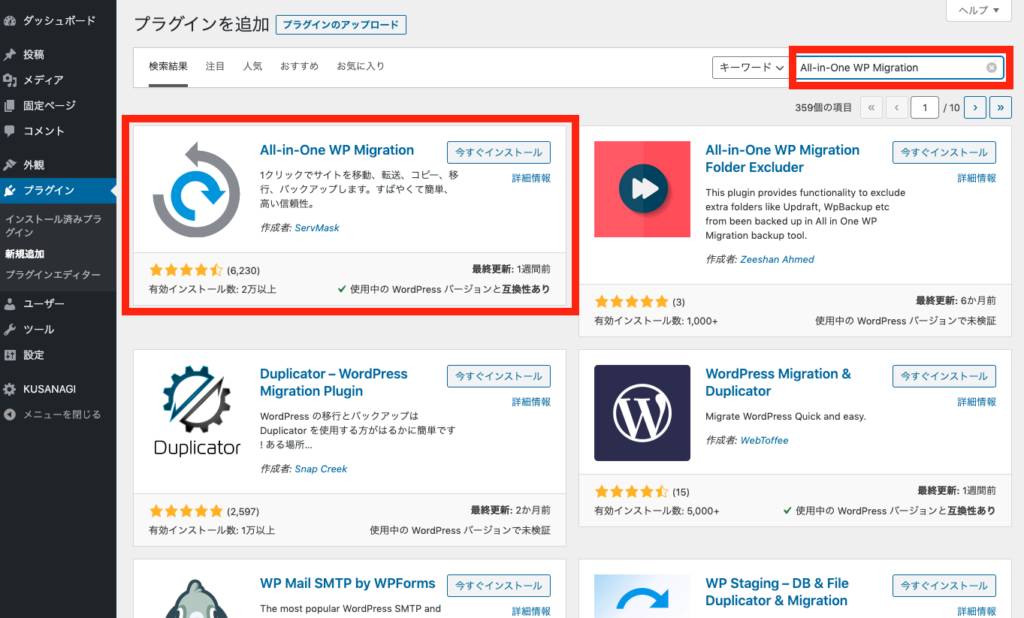
Task: Open プラグインエディター submenu item
Action: [x=53, y=275]
